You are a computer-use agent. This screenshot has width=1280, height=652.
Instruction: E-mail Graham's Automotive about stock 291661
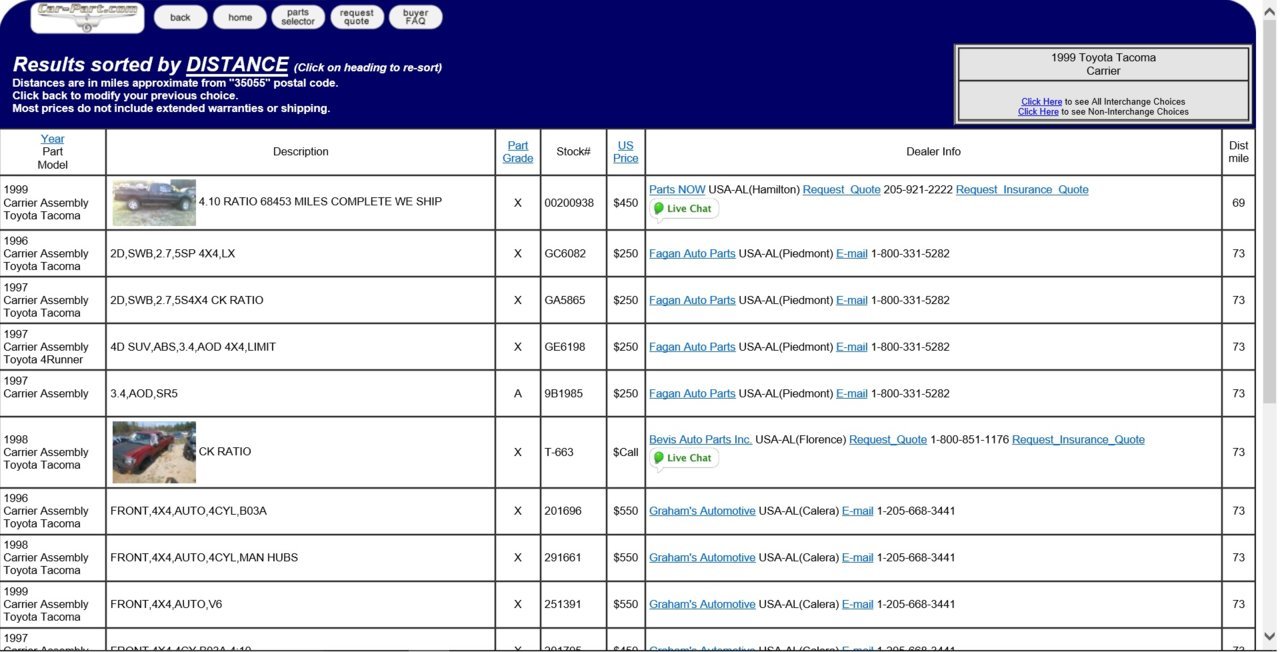tap(858, 558)
